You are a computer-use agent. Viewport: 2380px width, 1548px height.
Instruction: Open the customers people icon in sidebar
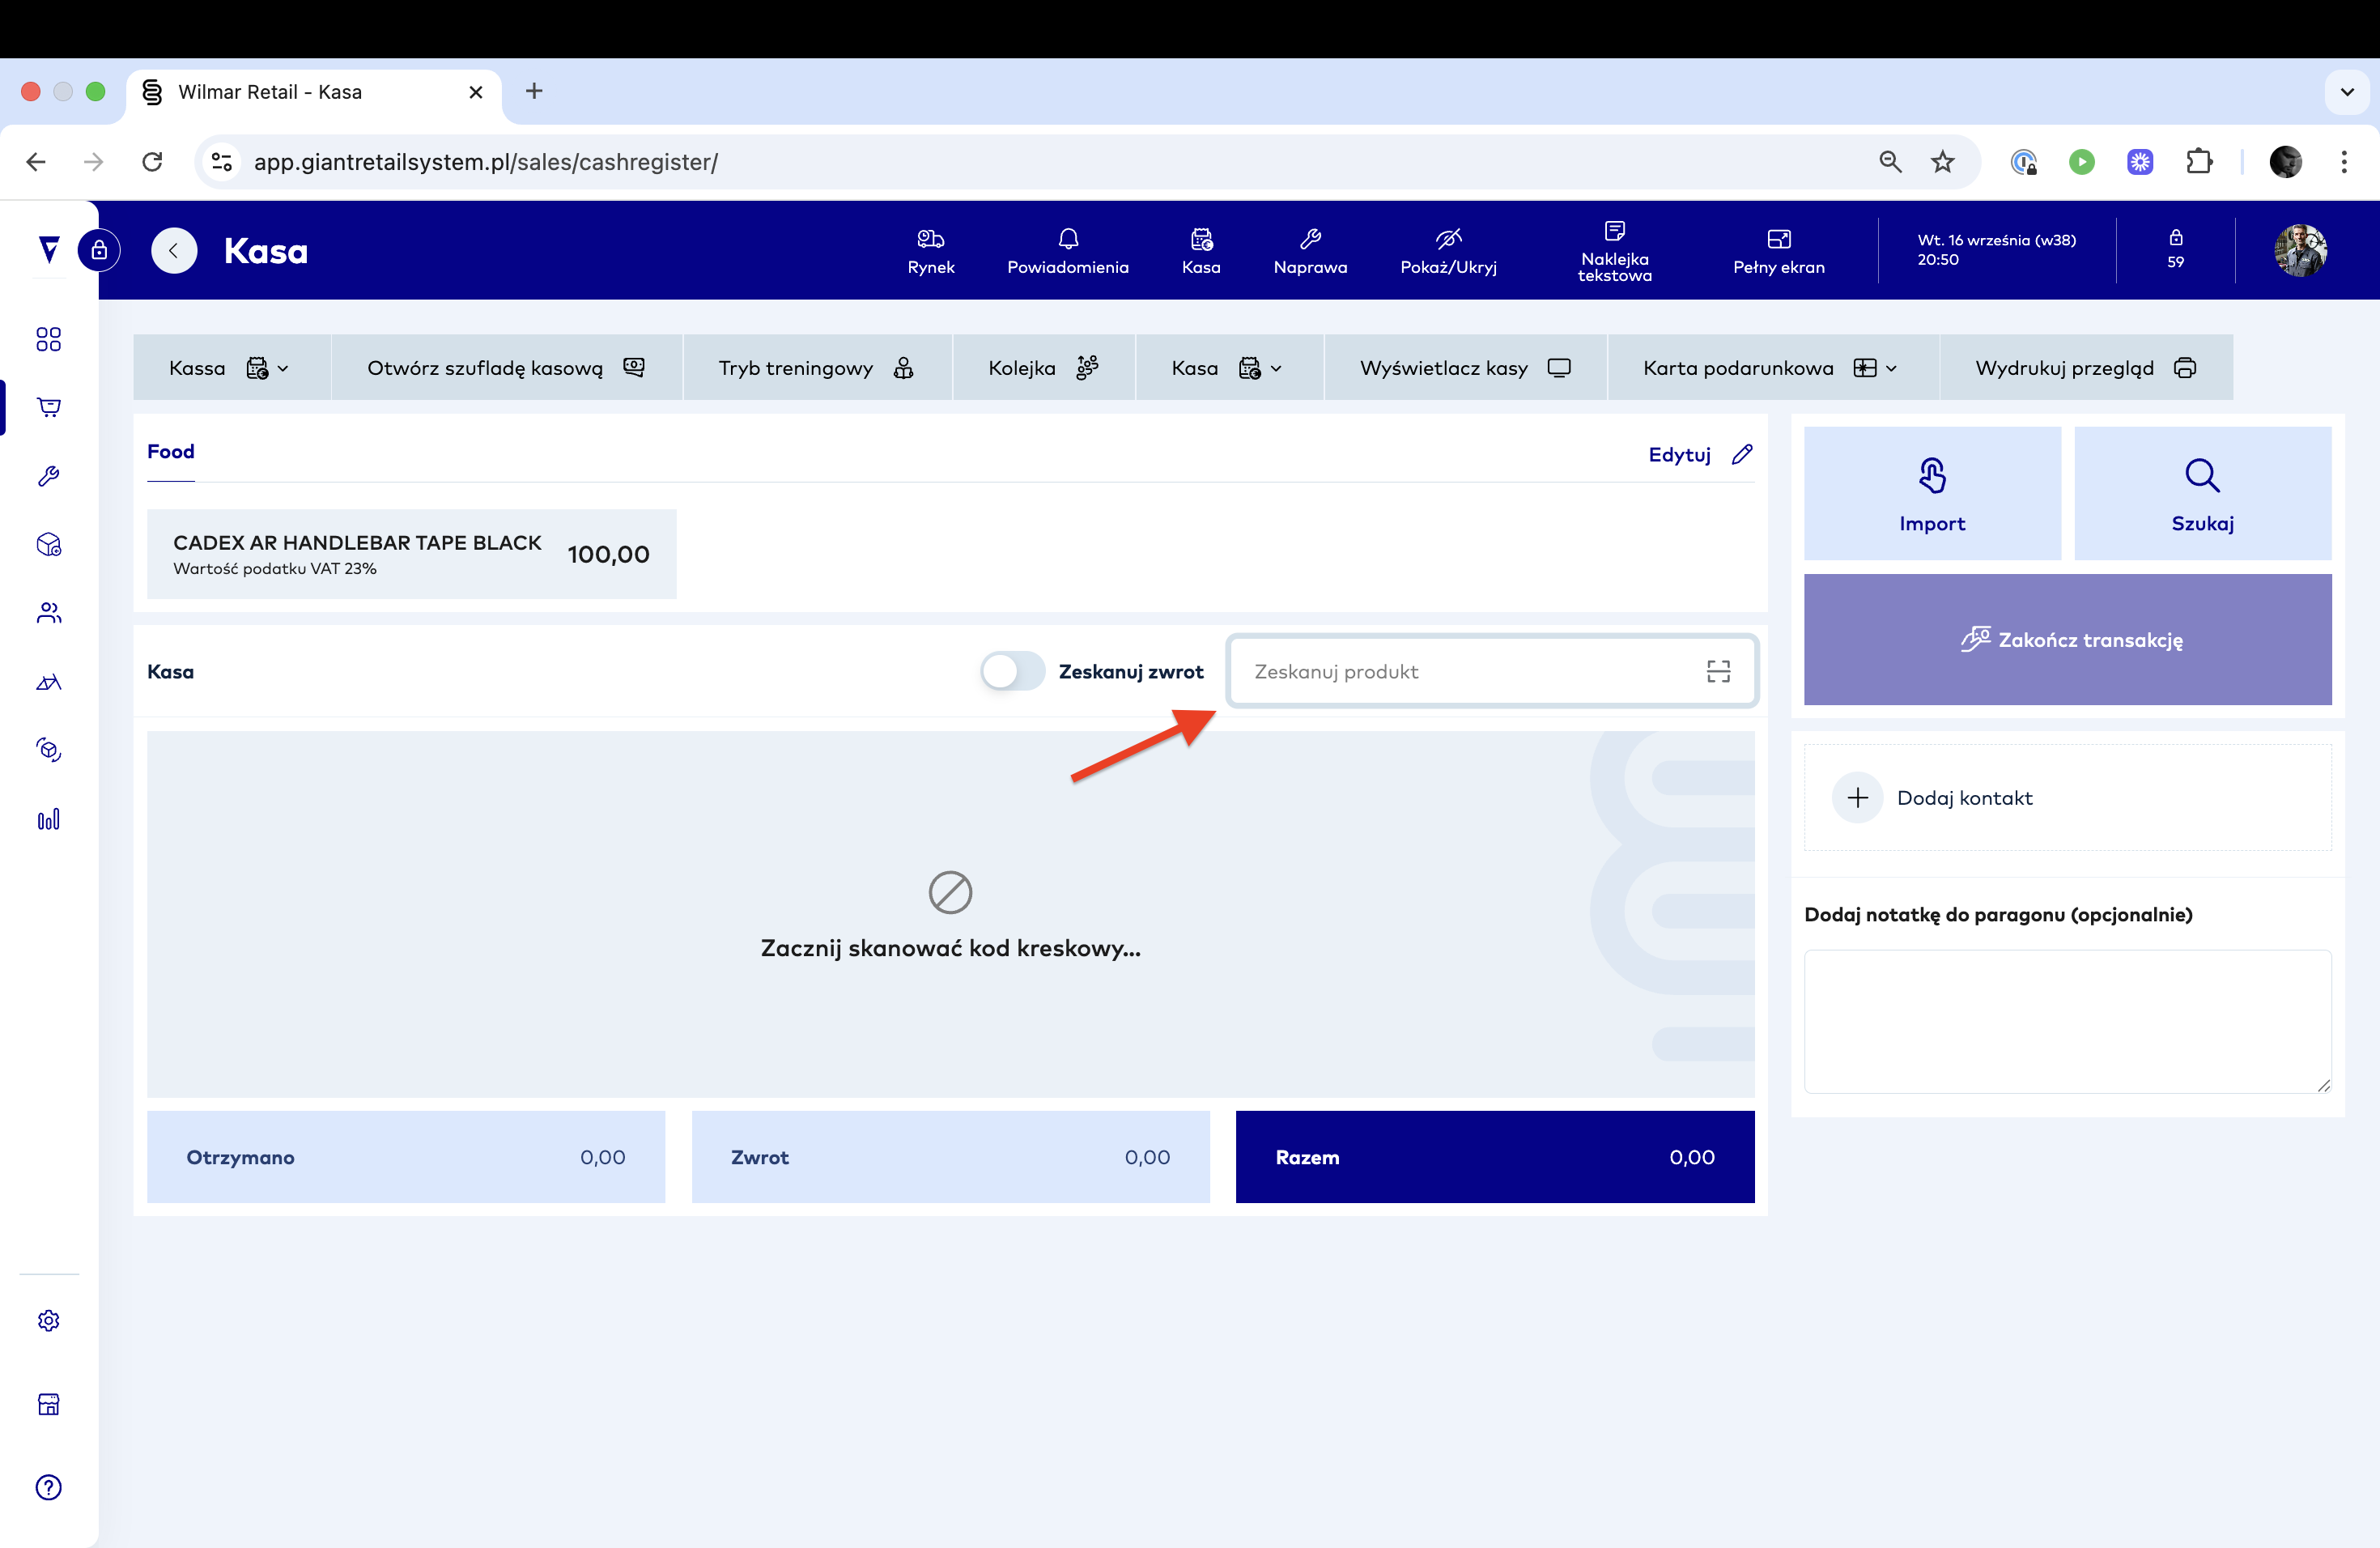coord(48,612)
